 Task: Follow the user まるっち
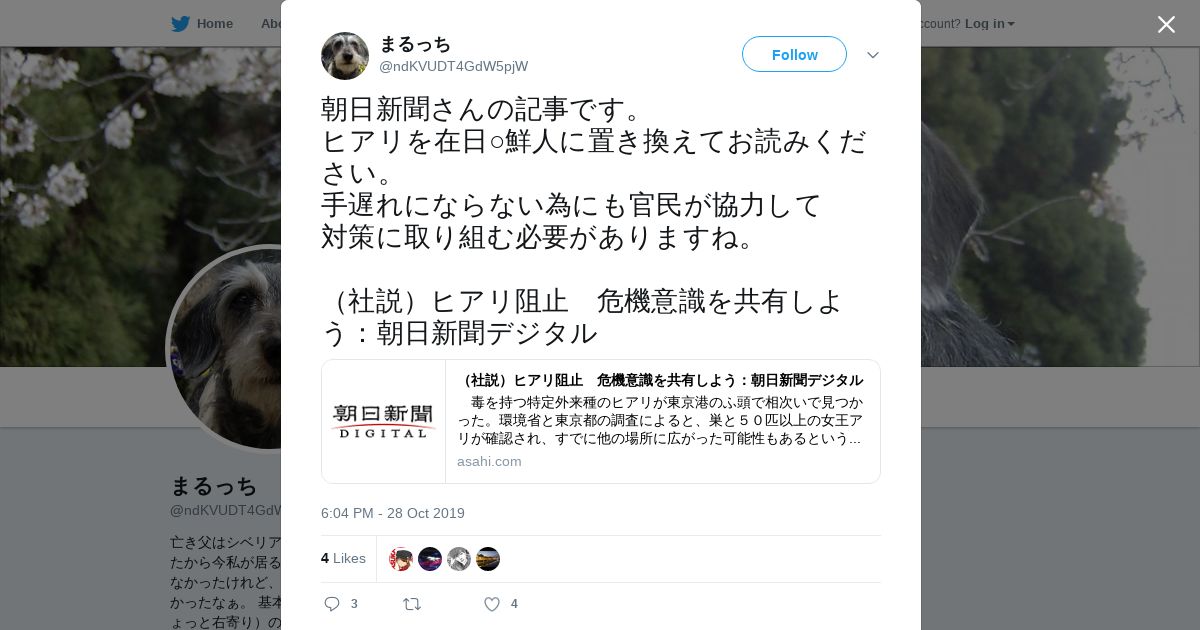coord(794,54)
